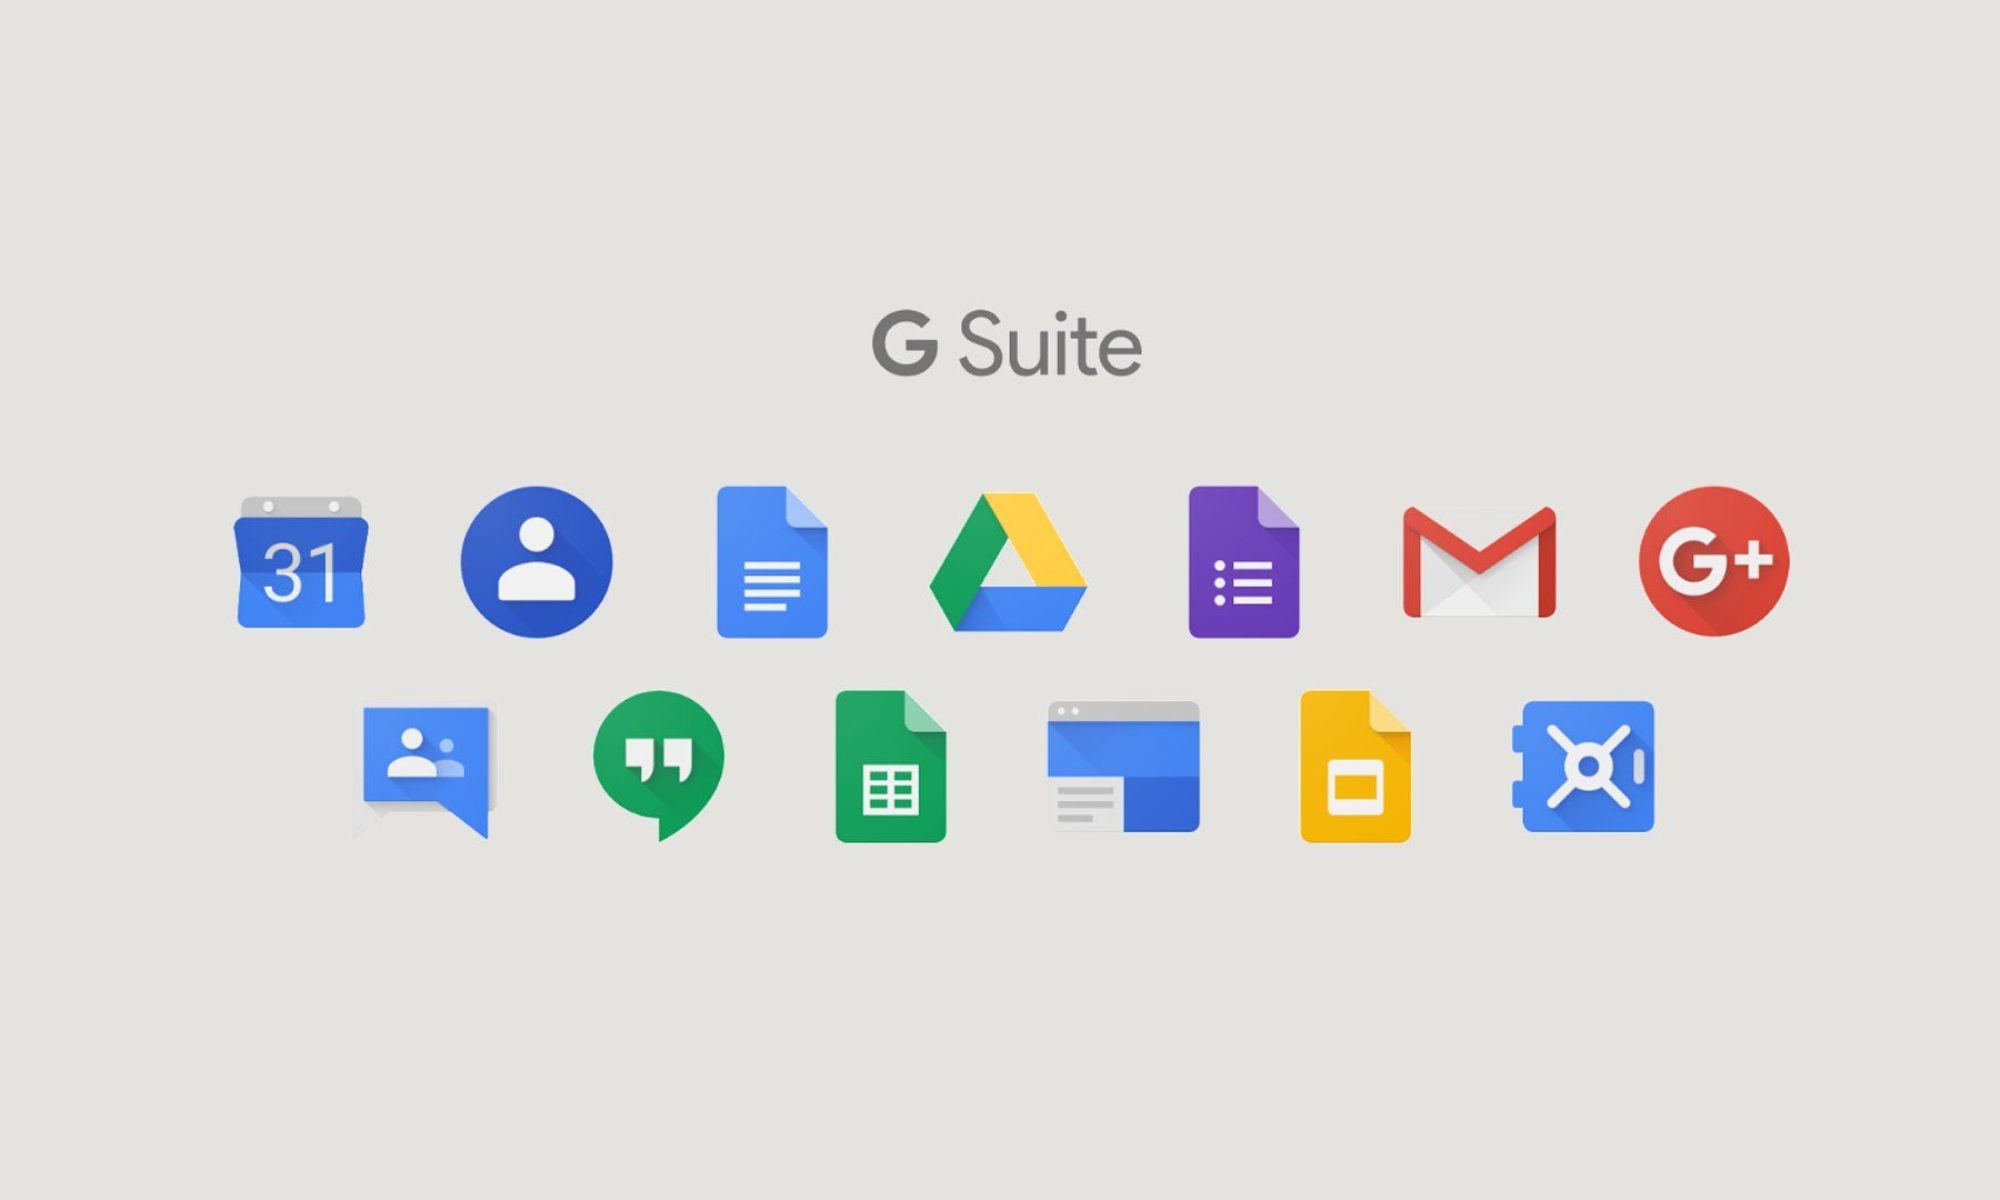The width and height of the screenshot is (2000, 1200).
Task: Click the G Suite logo text
Action: (x=1006, y=344)
